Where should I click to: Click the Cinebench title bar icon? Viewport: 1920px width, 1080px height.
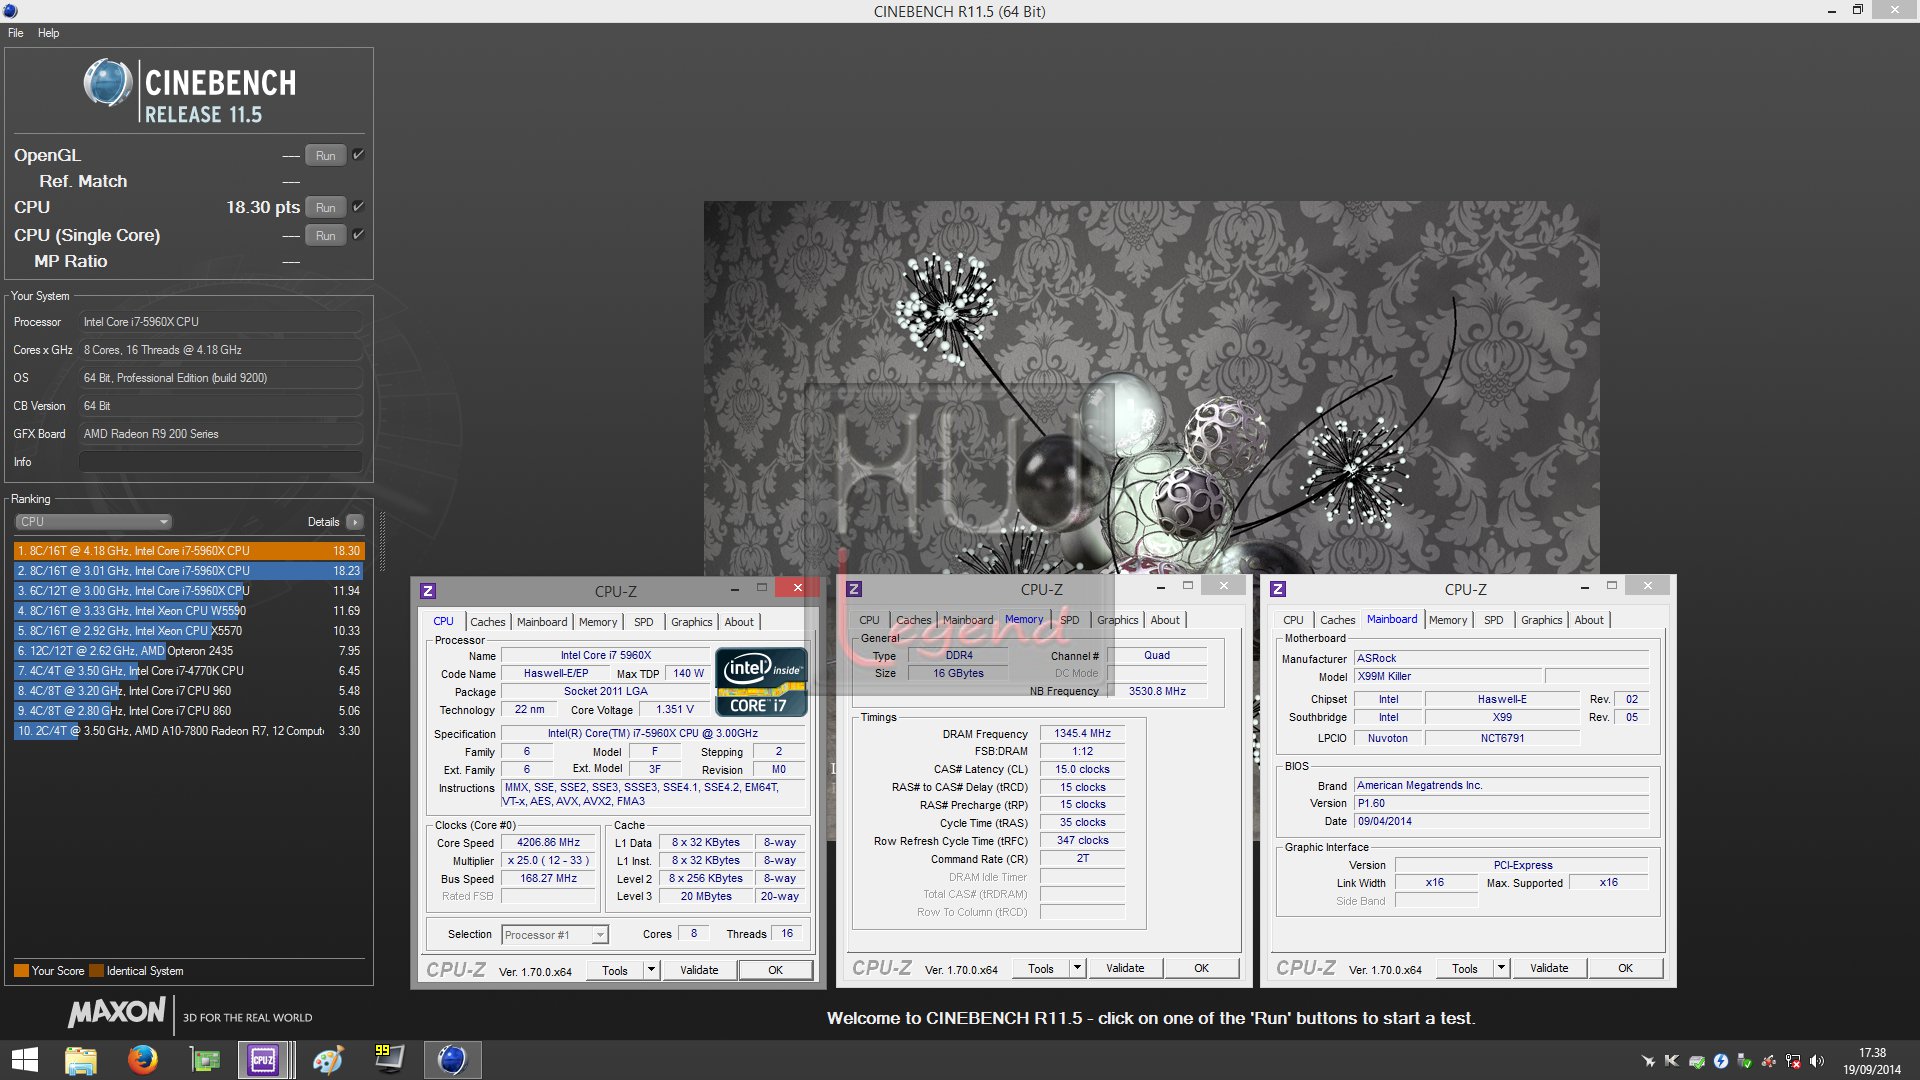[10, 11]
